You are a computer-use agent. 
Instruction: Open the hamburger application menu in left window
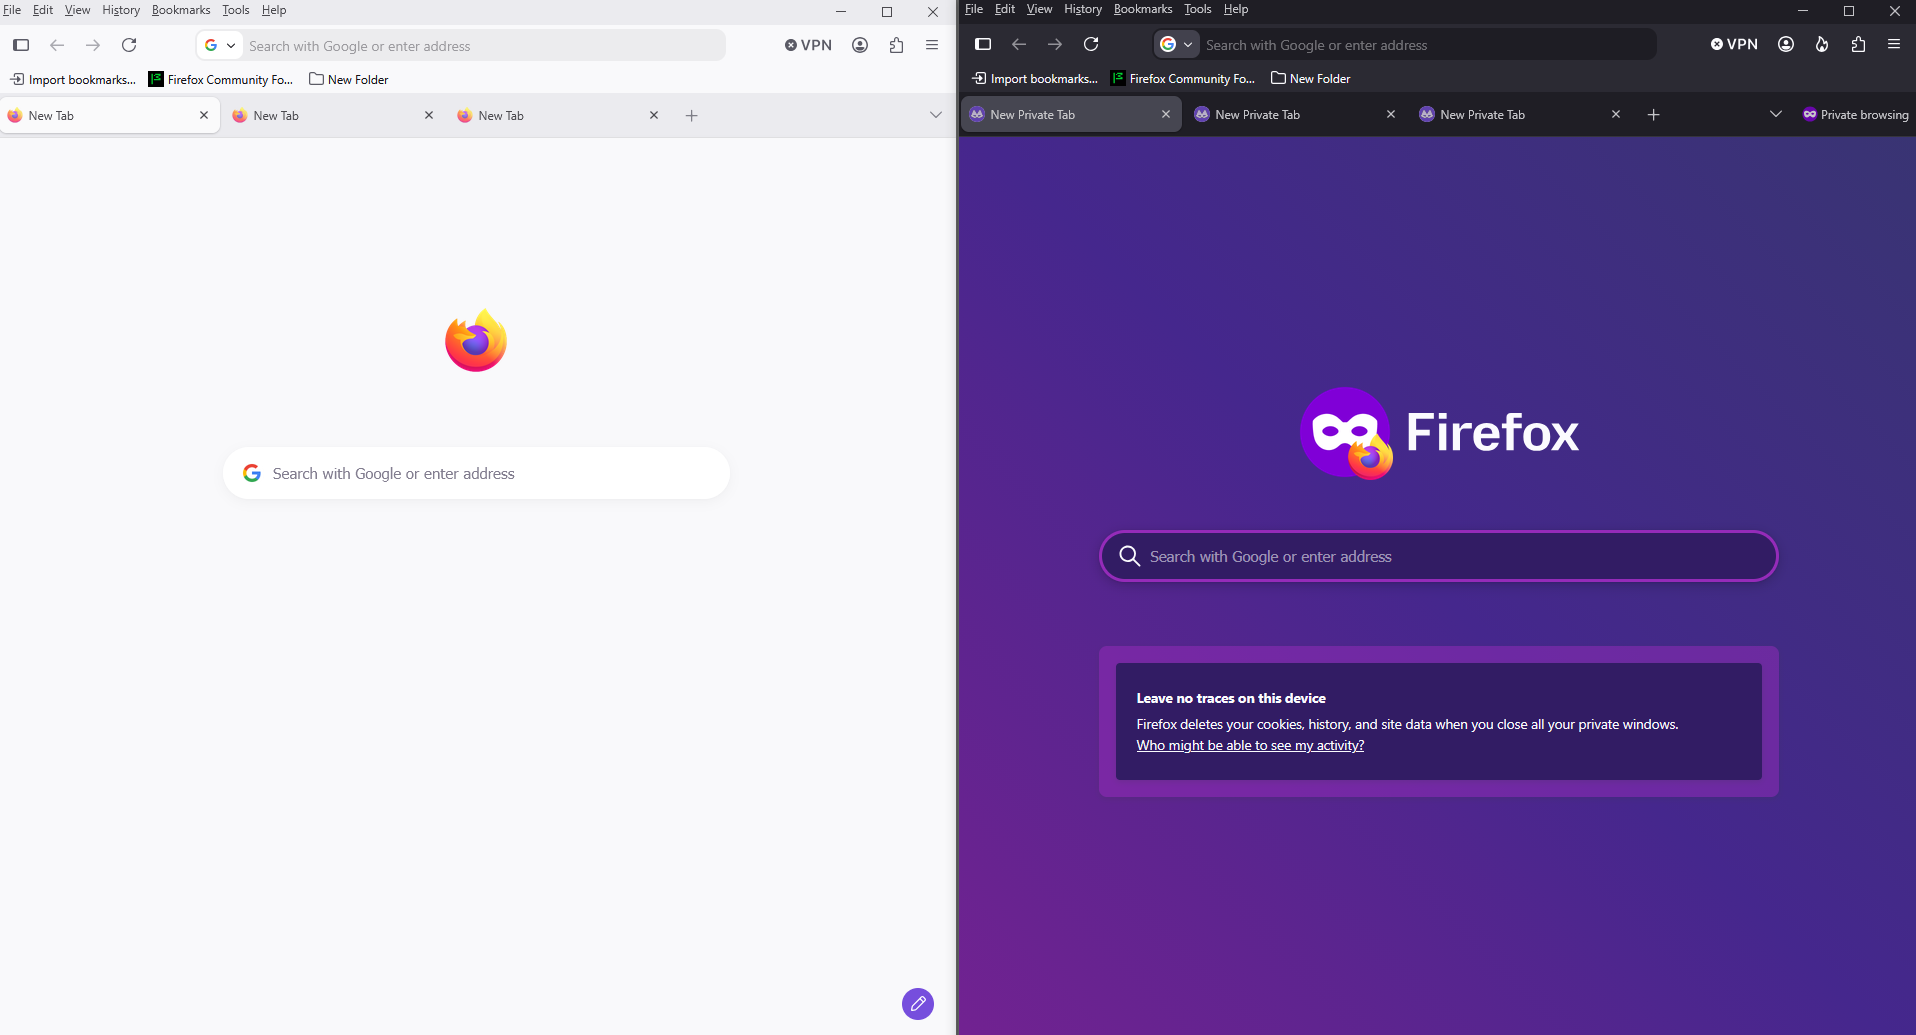tap(932, 45)
